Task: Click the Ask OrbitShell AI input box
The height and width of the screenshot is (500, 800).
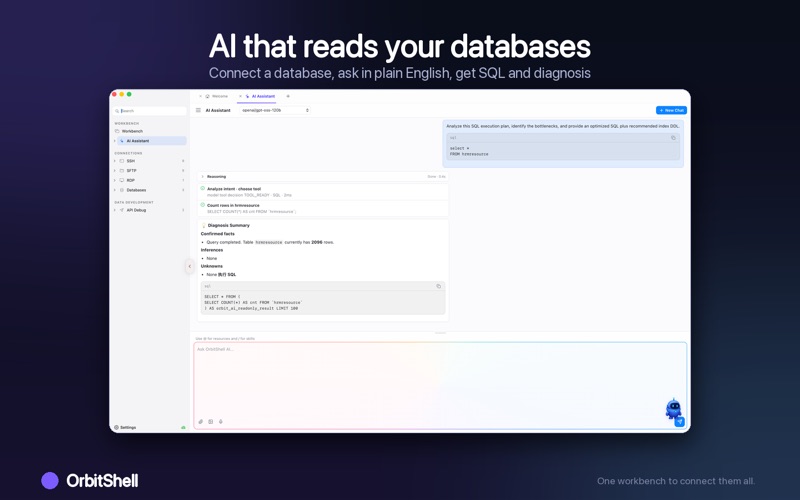Action: click(x=440, y=386)
